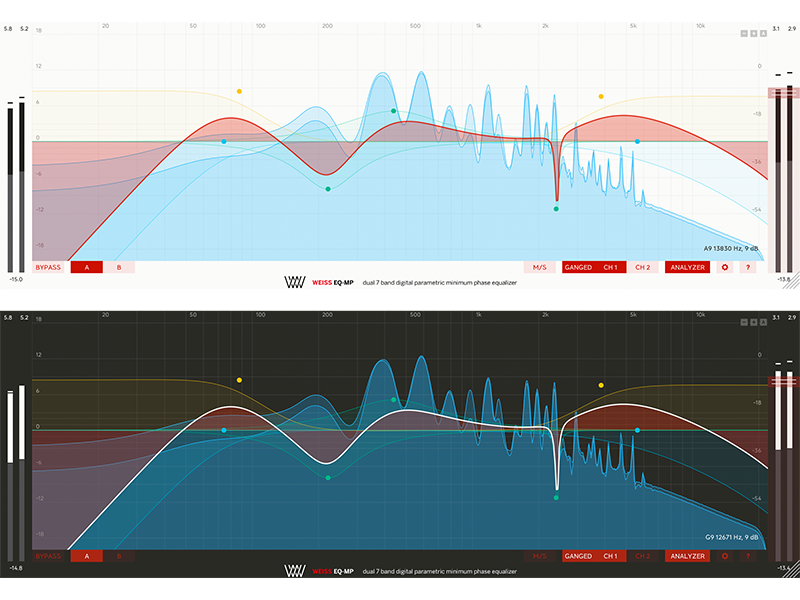Toggle the ANALYZER in the dark panel
The image size is (800, 600).
pyautogui.click(x=688, y=556)
